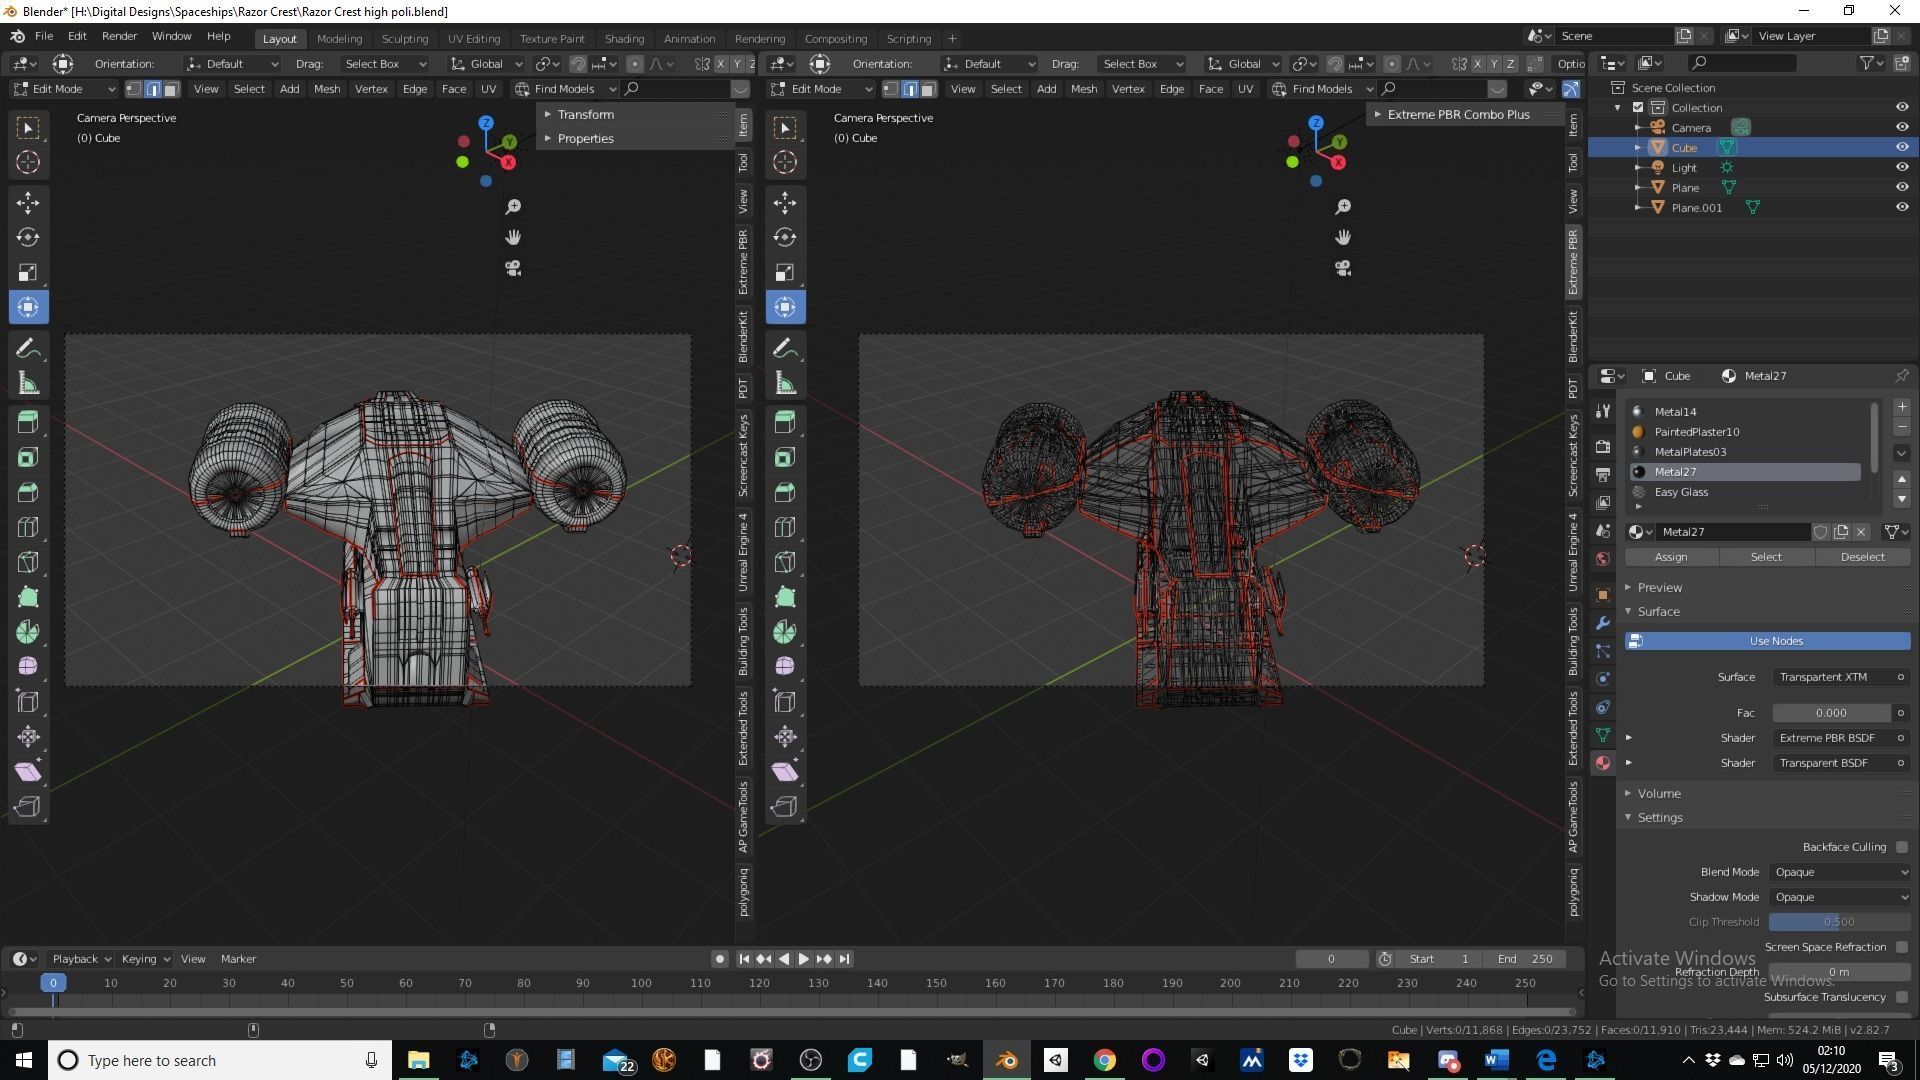Hide the Plane object in outliner

tap(1902, 187)
